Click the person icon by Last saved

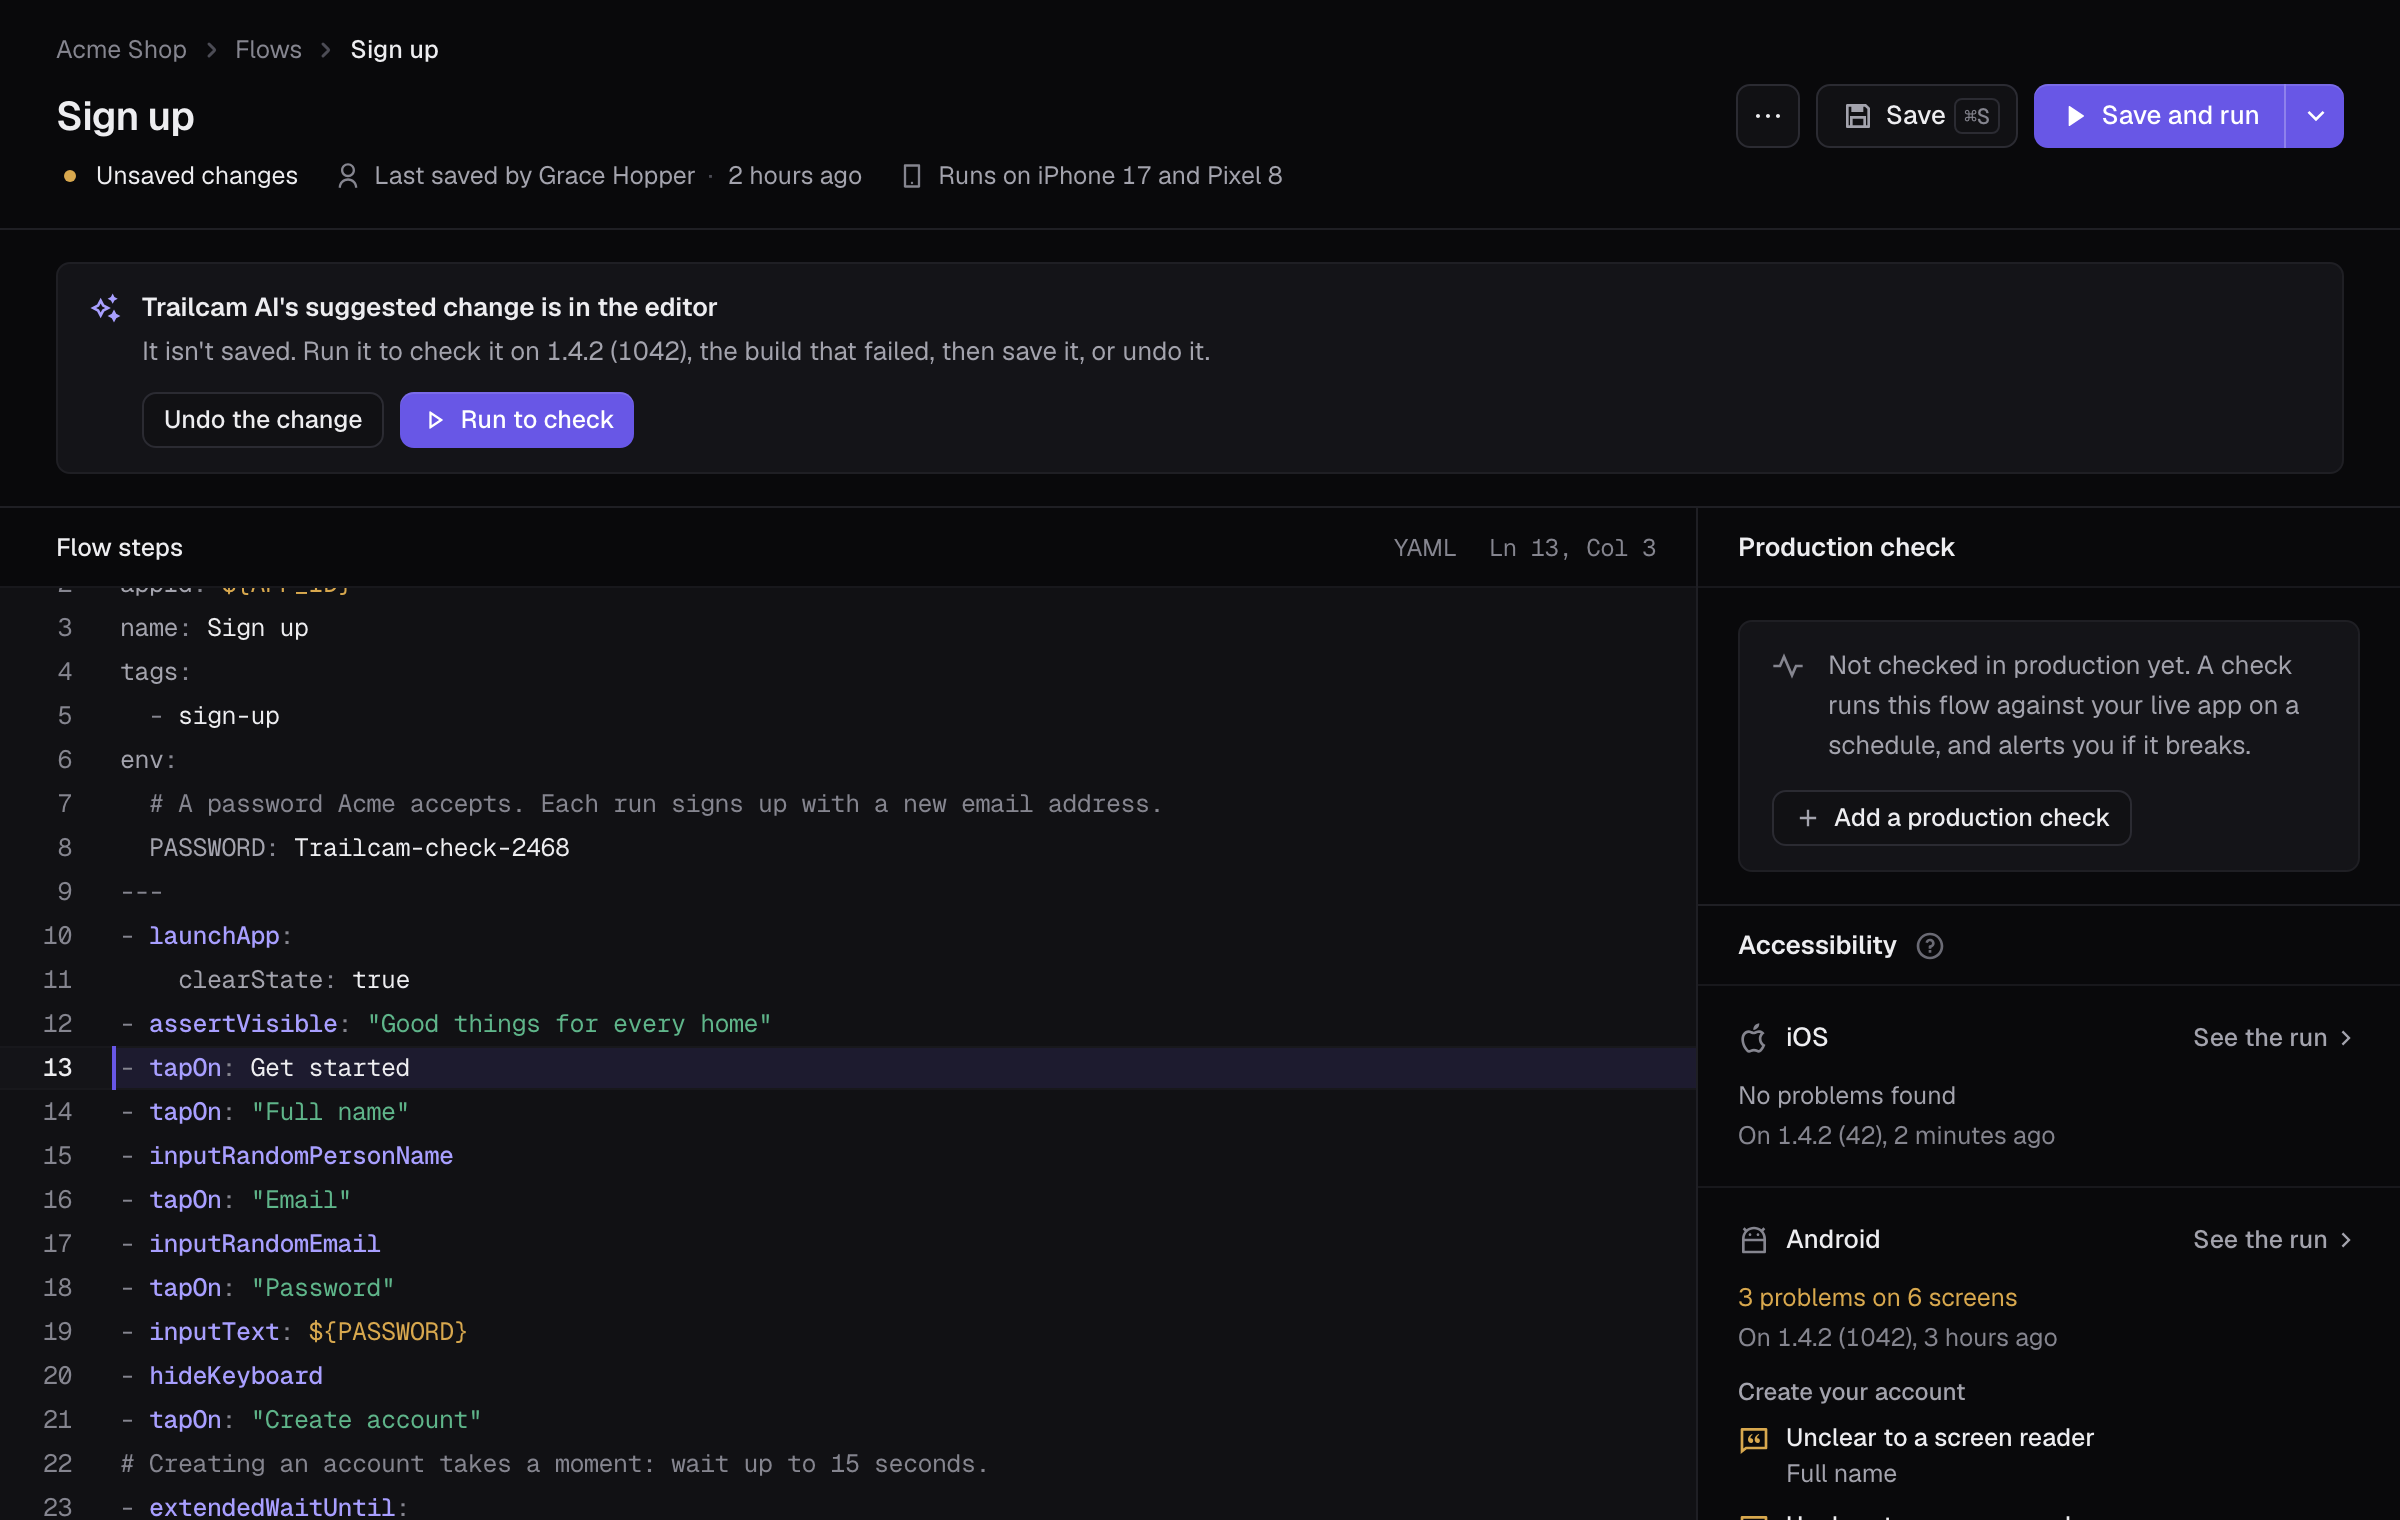[x=347, y=176]
